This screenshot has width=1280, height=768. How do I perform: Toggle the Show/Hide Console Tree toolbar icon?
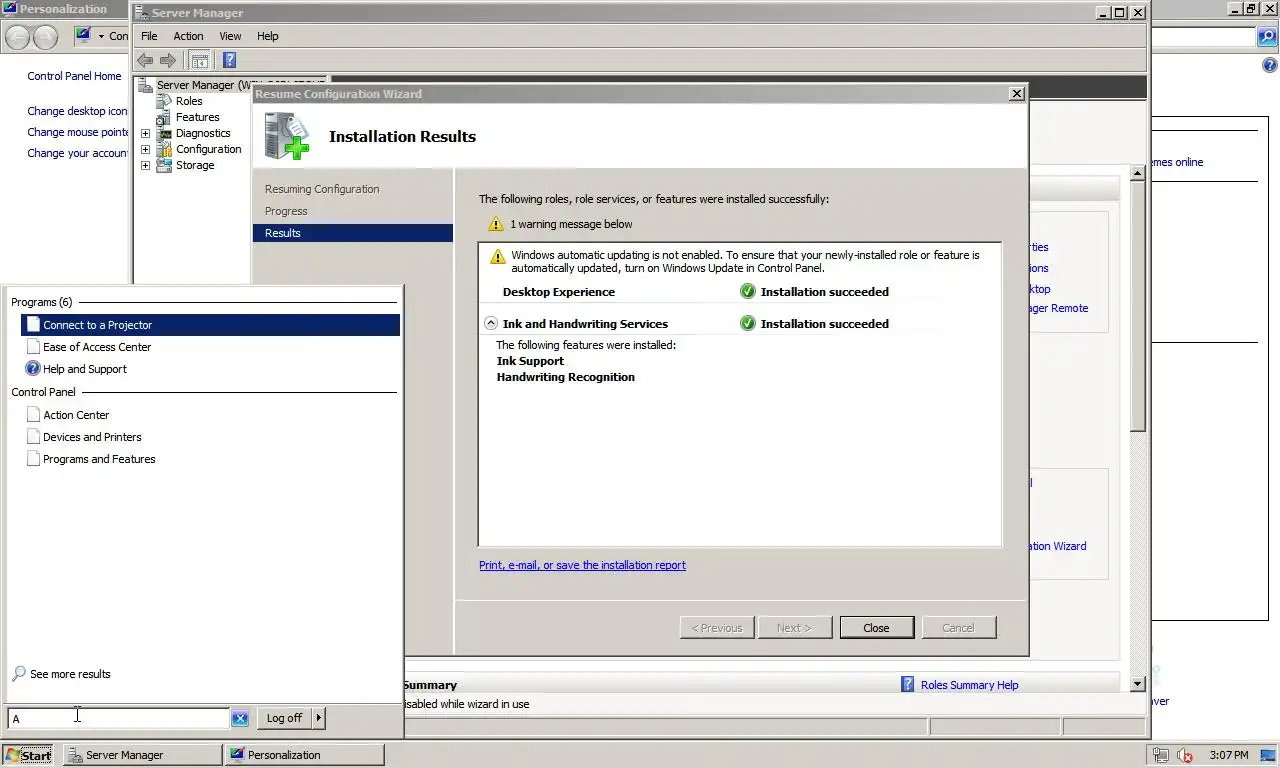pyautogui.click(x=199, y=60)
